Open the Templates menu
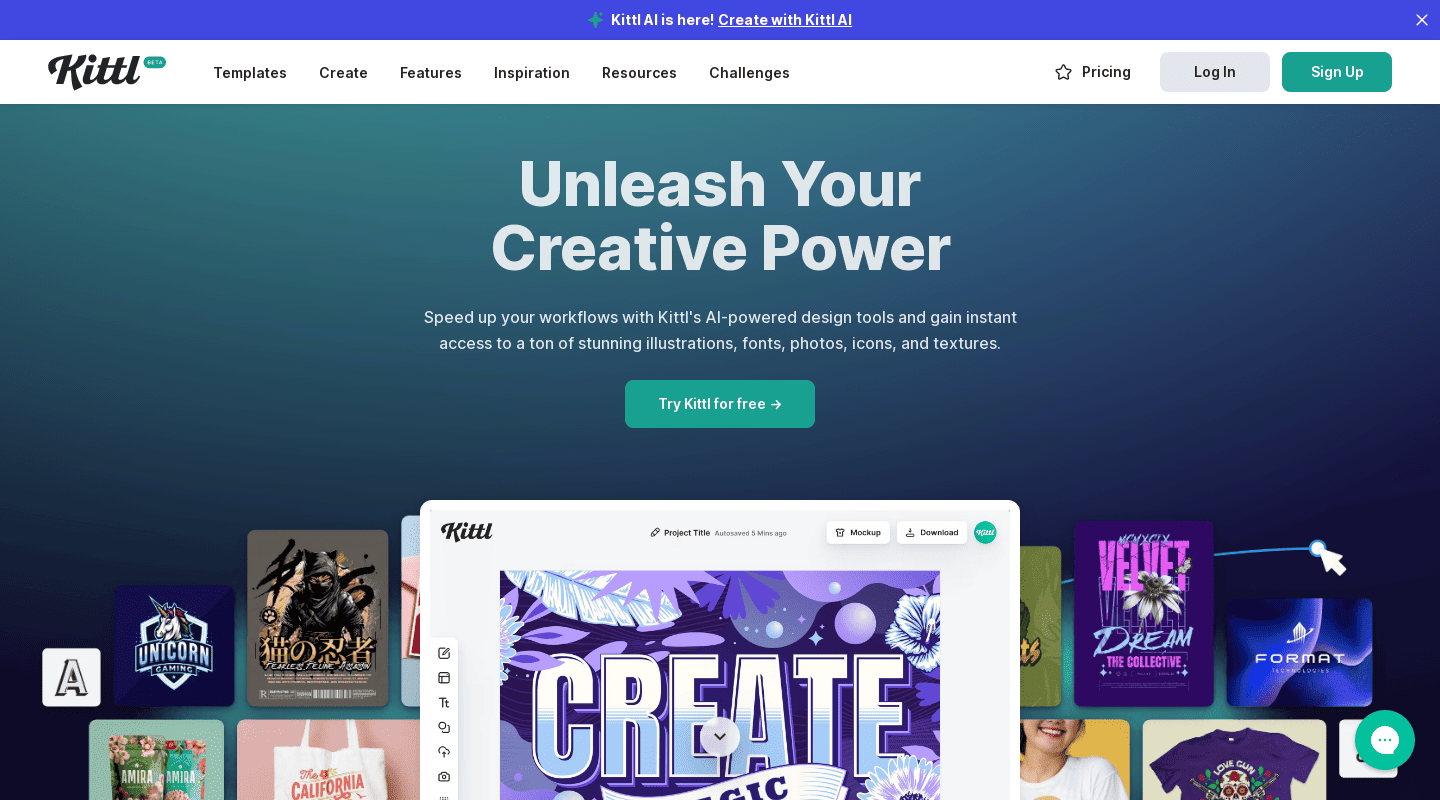Screen dimensions: 1440x800 (250, 72)
